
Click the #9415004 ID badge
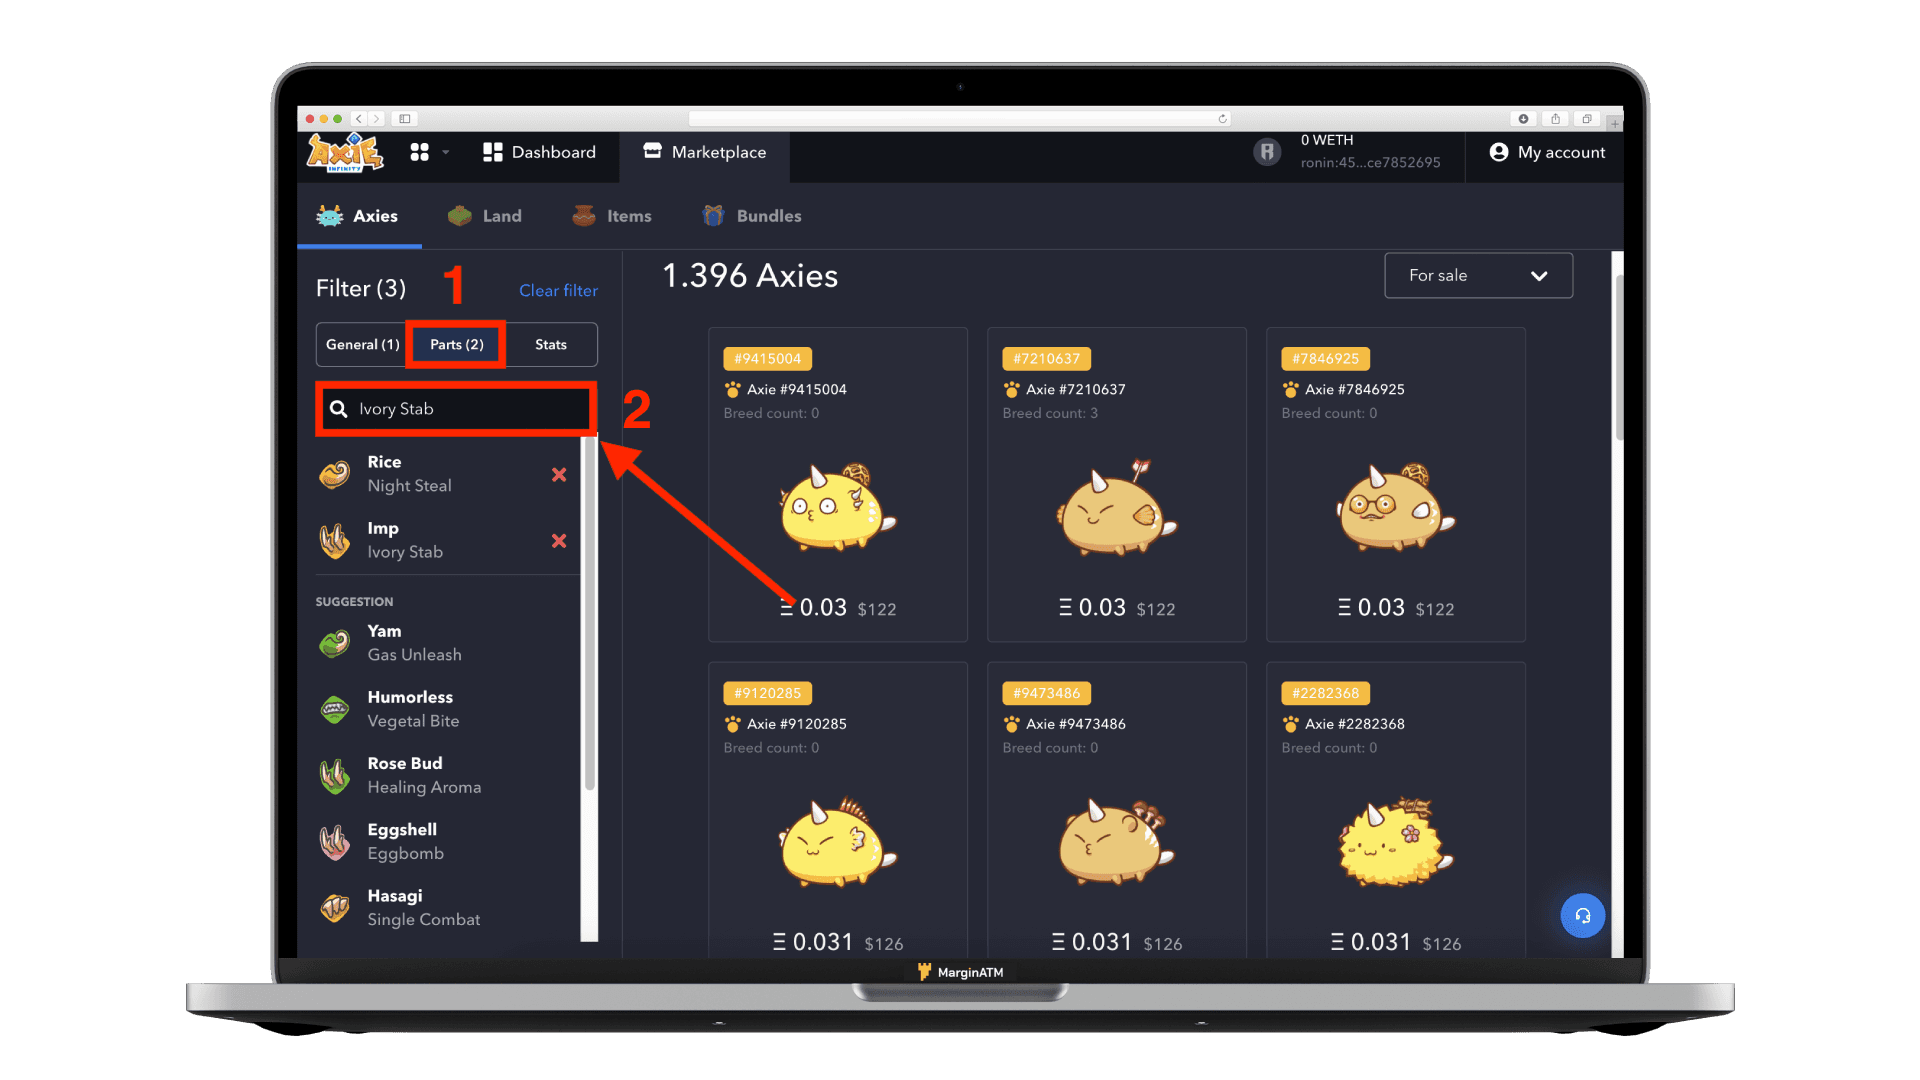pyautogui.click(x=767, y=358)
